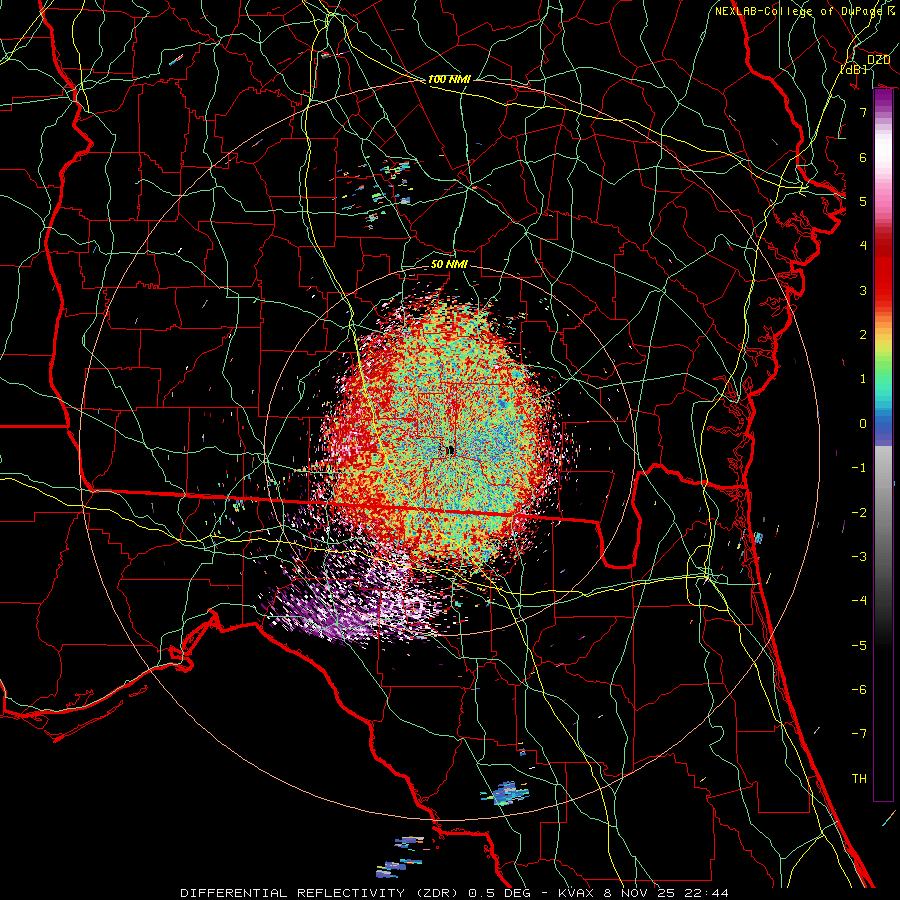900x900 pixels.
Task: Click the "6" value on the color scale
Action: click(863, 157)
